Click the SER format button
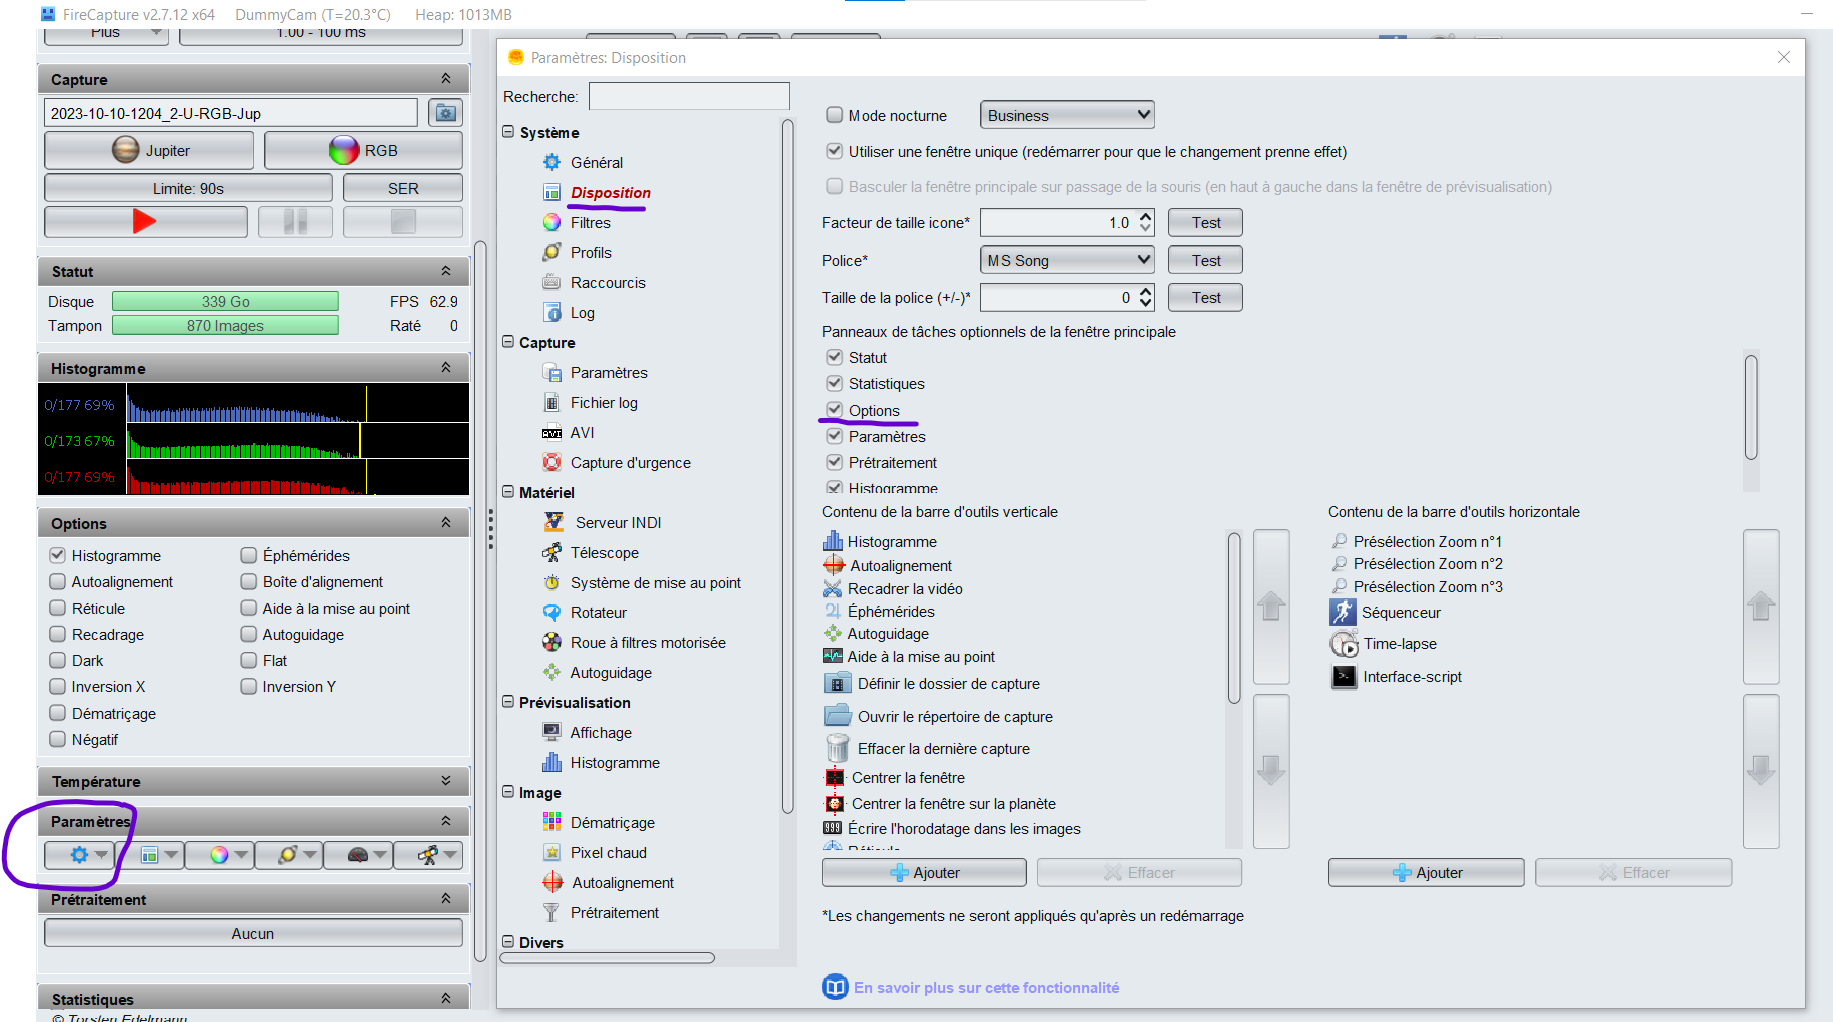The height and width of the screenshot is (1022, 1833). pyautogui.click(x=403, y=188)
